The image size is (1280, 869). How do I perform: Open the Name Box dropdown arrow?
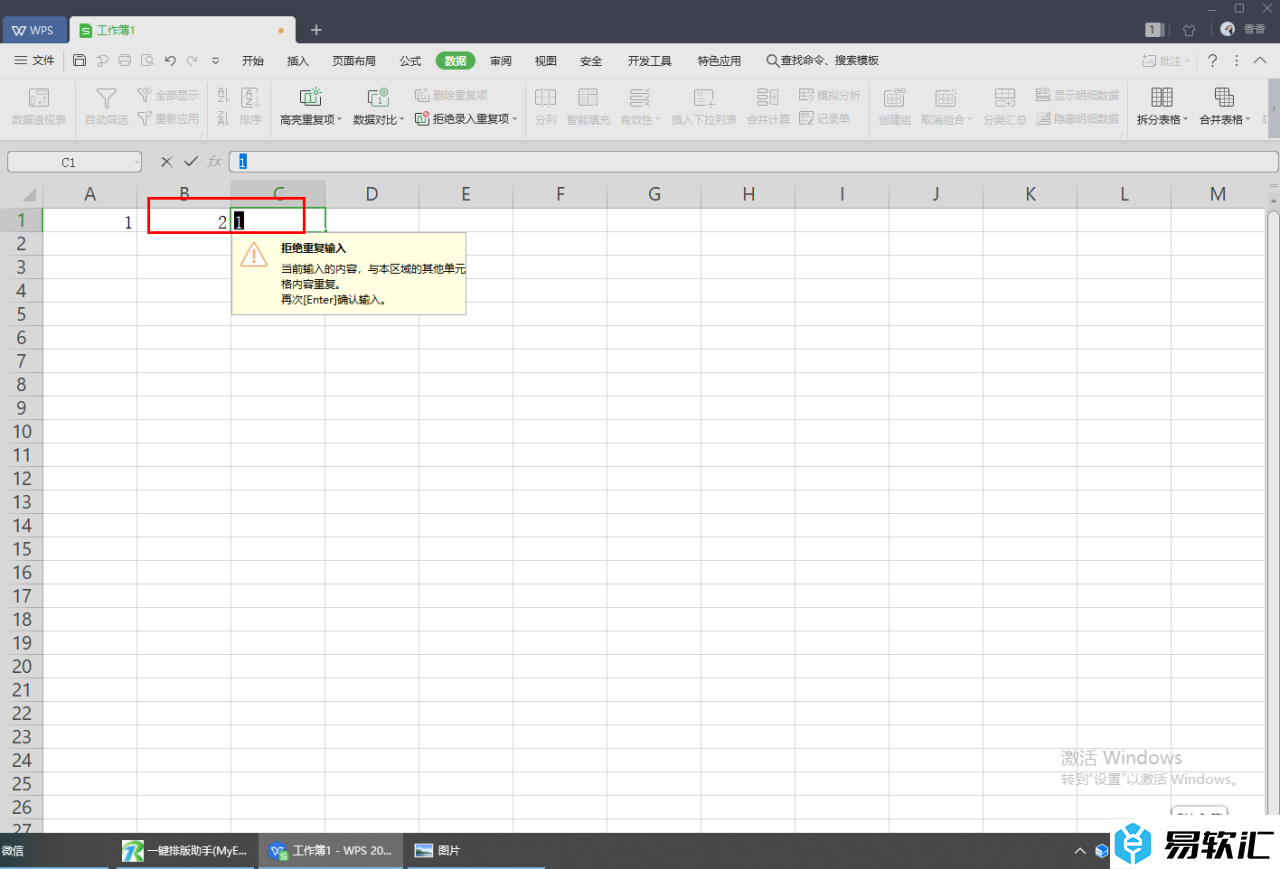click(x=136, y=162)
